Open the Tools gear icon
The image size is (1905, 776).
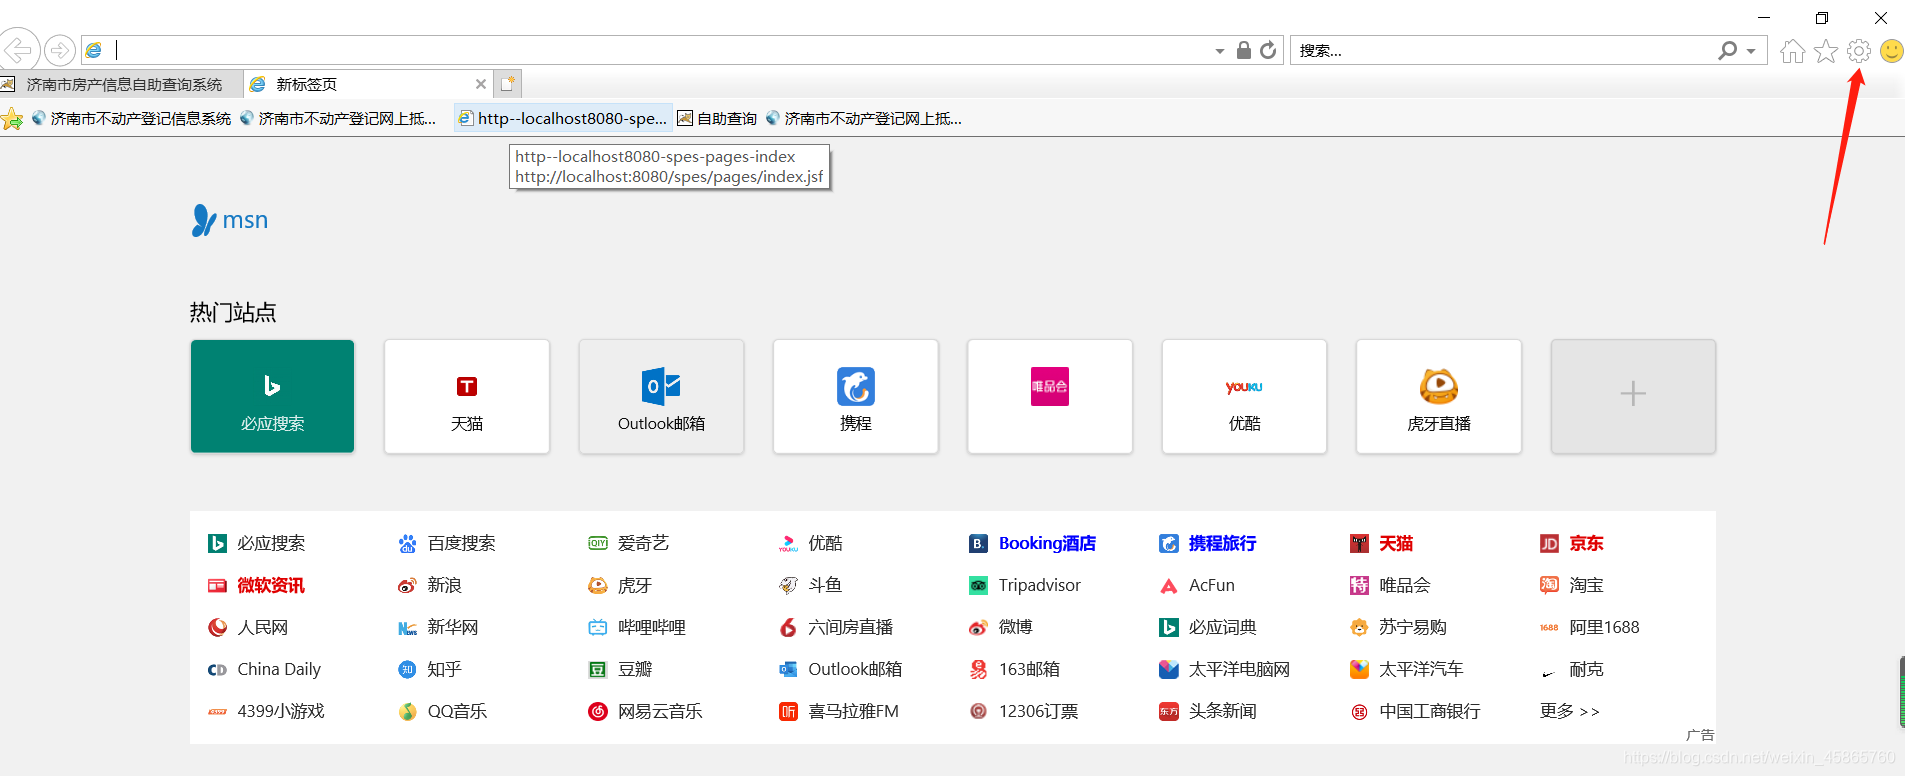[x=1859, y=51]
